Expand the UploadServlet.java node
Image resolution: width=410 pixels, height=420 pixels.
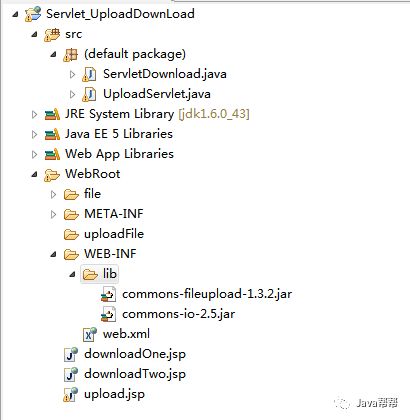click(x=72, y=94)
